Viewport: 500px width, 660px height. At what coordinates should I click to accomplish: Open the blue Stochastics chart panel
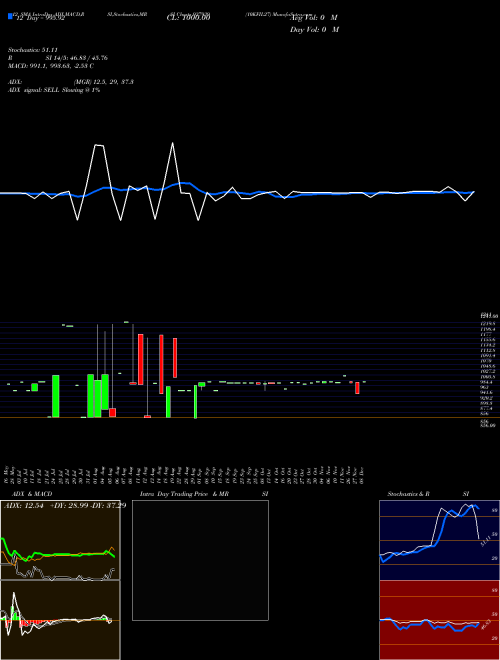tap(439, 540)
